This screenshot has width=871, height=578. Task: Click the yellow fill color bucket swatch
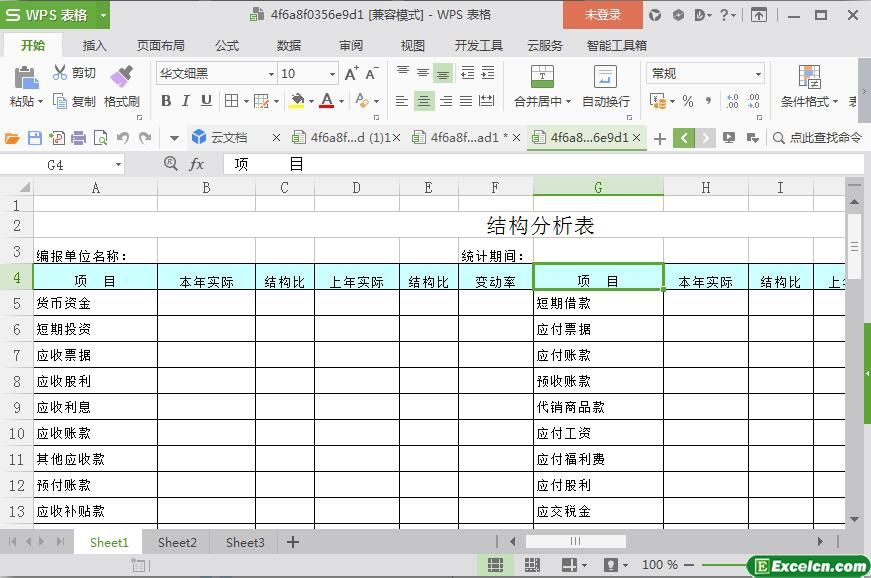pos(296,101)
